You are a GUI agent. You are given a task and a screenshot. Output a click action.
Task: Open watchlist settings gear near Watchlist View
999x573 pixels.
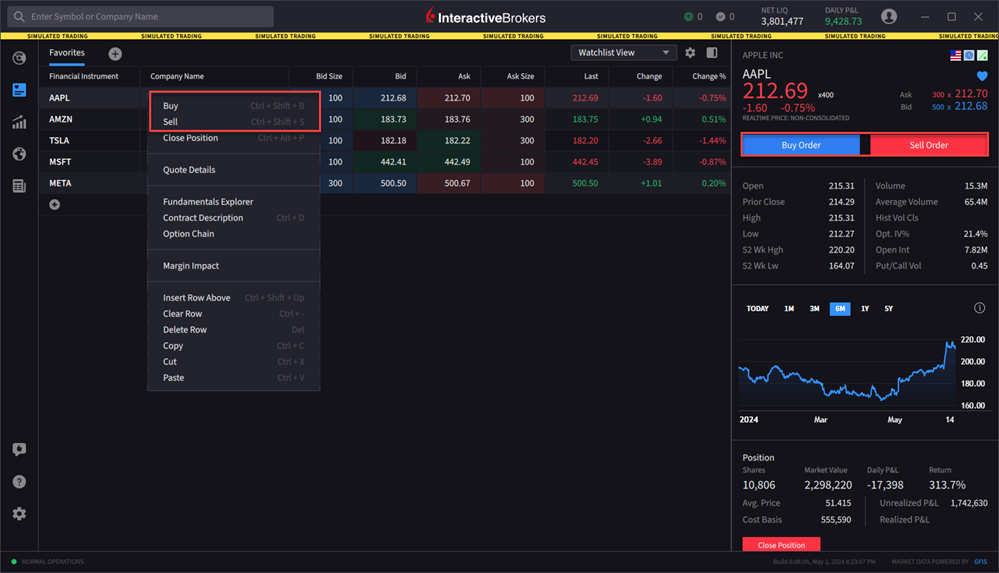(690, 52)
